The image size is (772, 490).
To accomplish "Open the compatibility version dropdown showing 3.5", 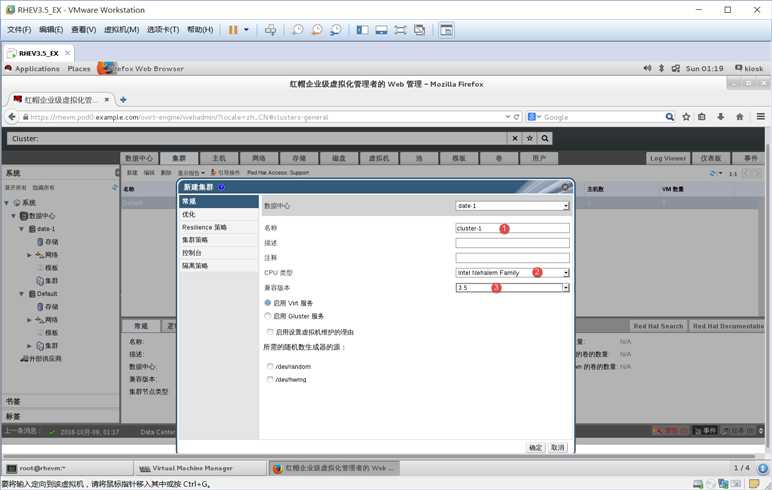I will [513, 288].
